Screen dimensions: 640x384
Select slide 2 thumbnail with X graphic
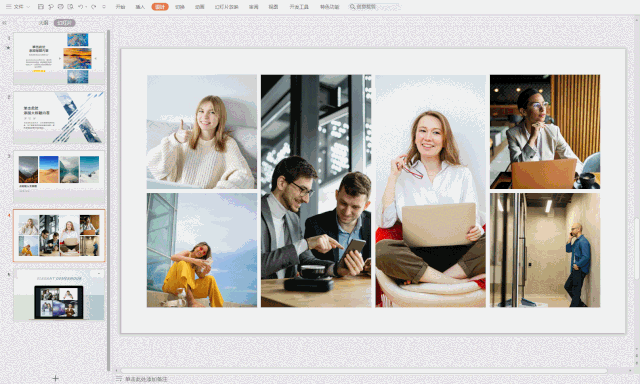(59, 118)
